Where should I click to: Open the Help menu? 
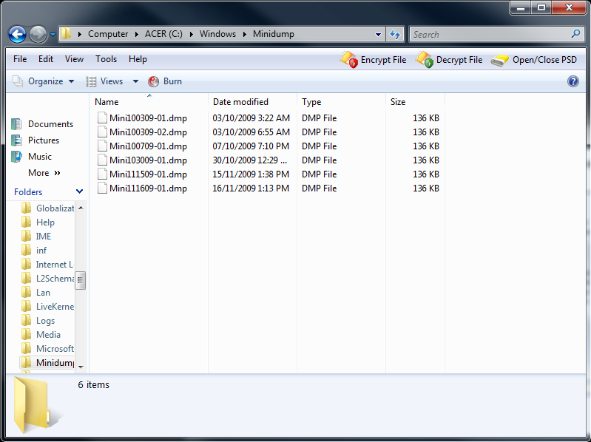pos(138,59)
